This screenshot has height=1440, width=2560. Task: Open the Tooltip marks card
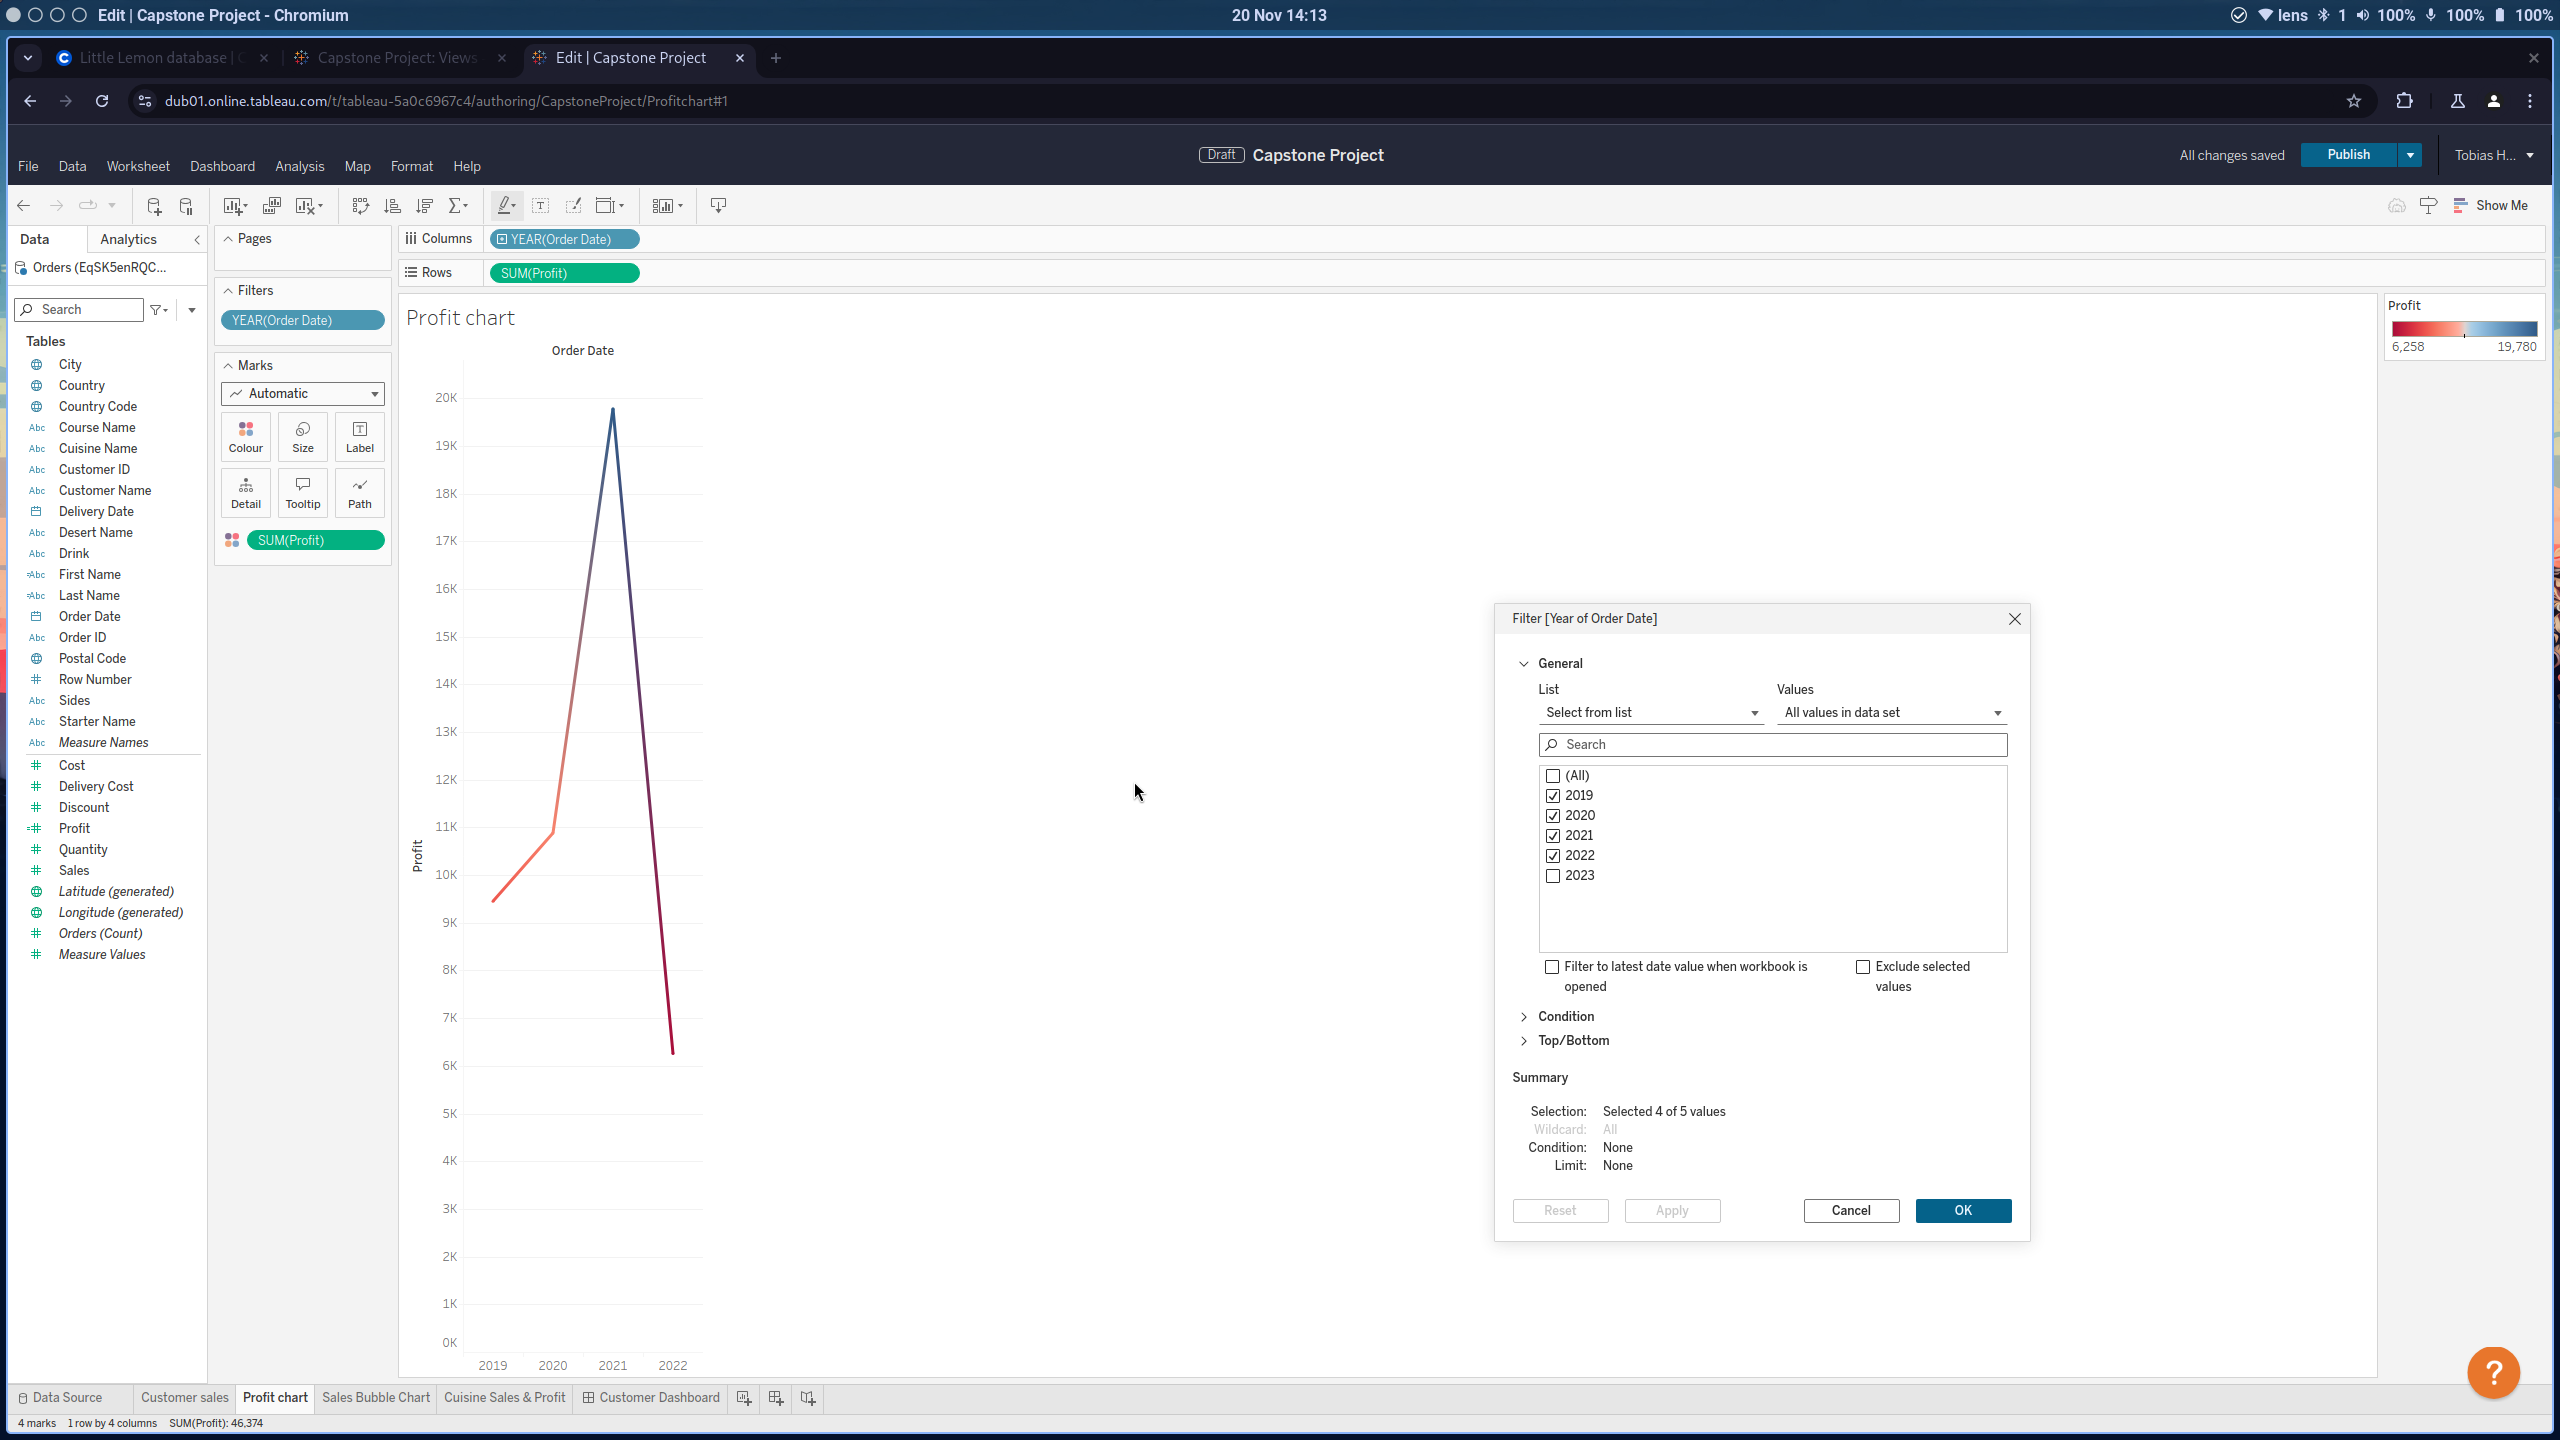[x=302, y=492]
